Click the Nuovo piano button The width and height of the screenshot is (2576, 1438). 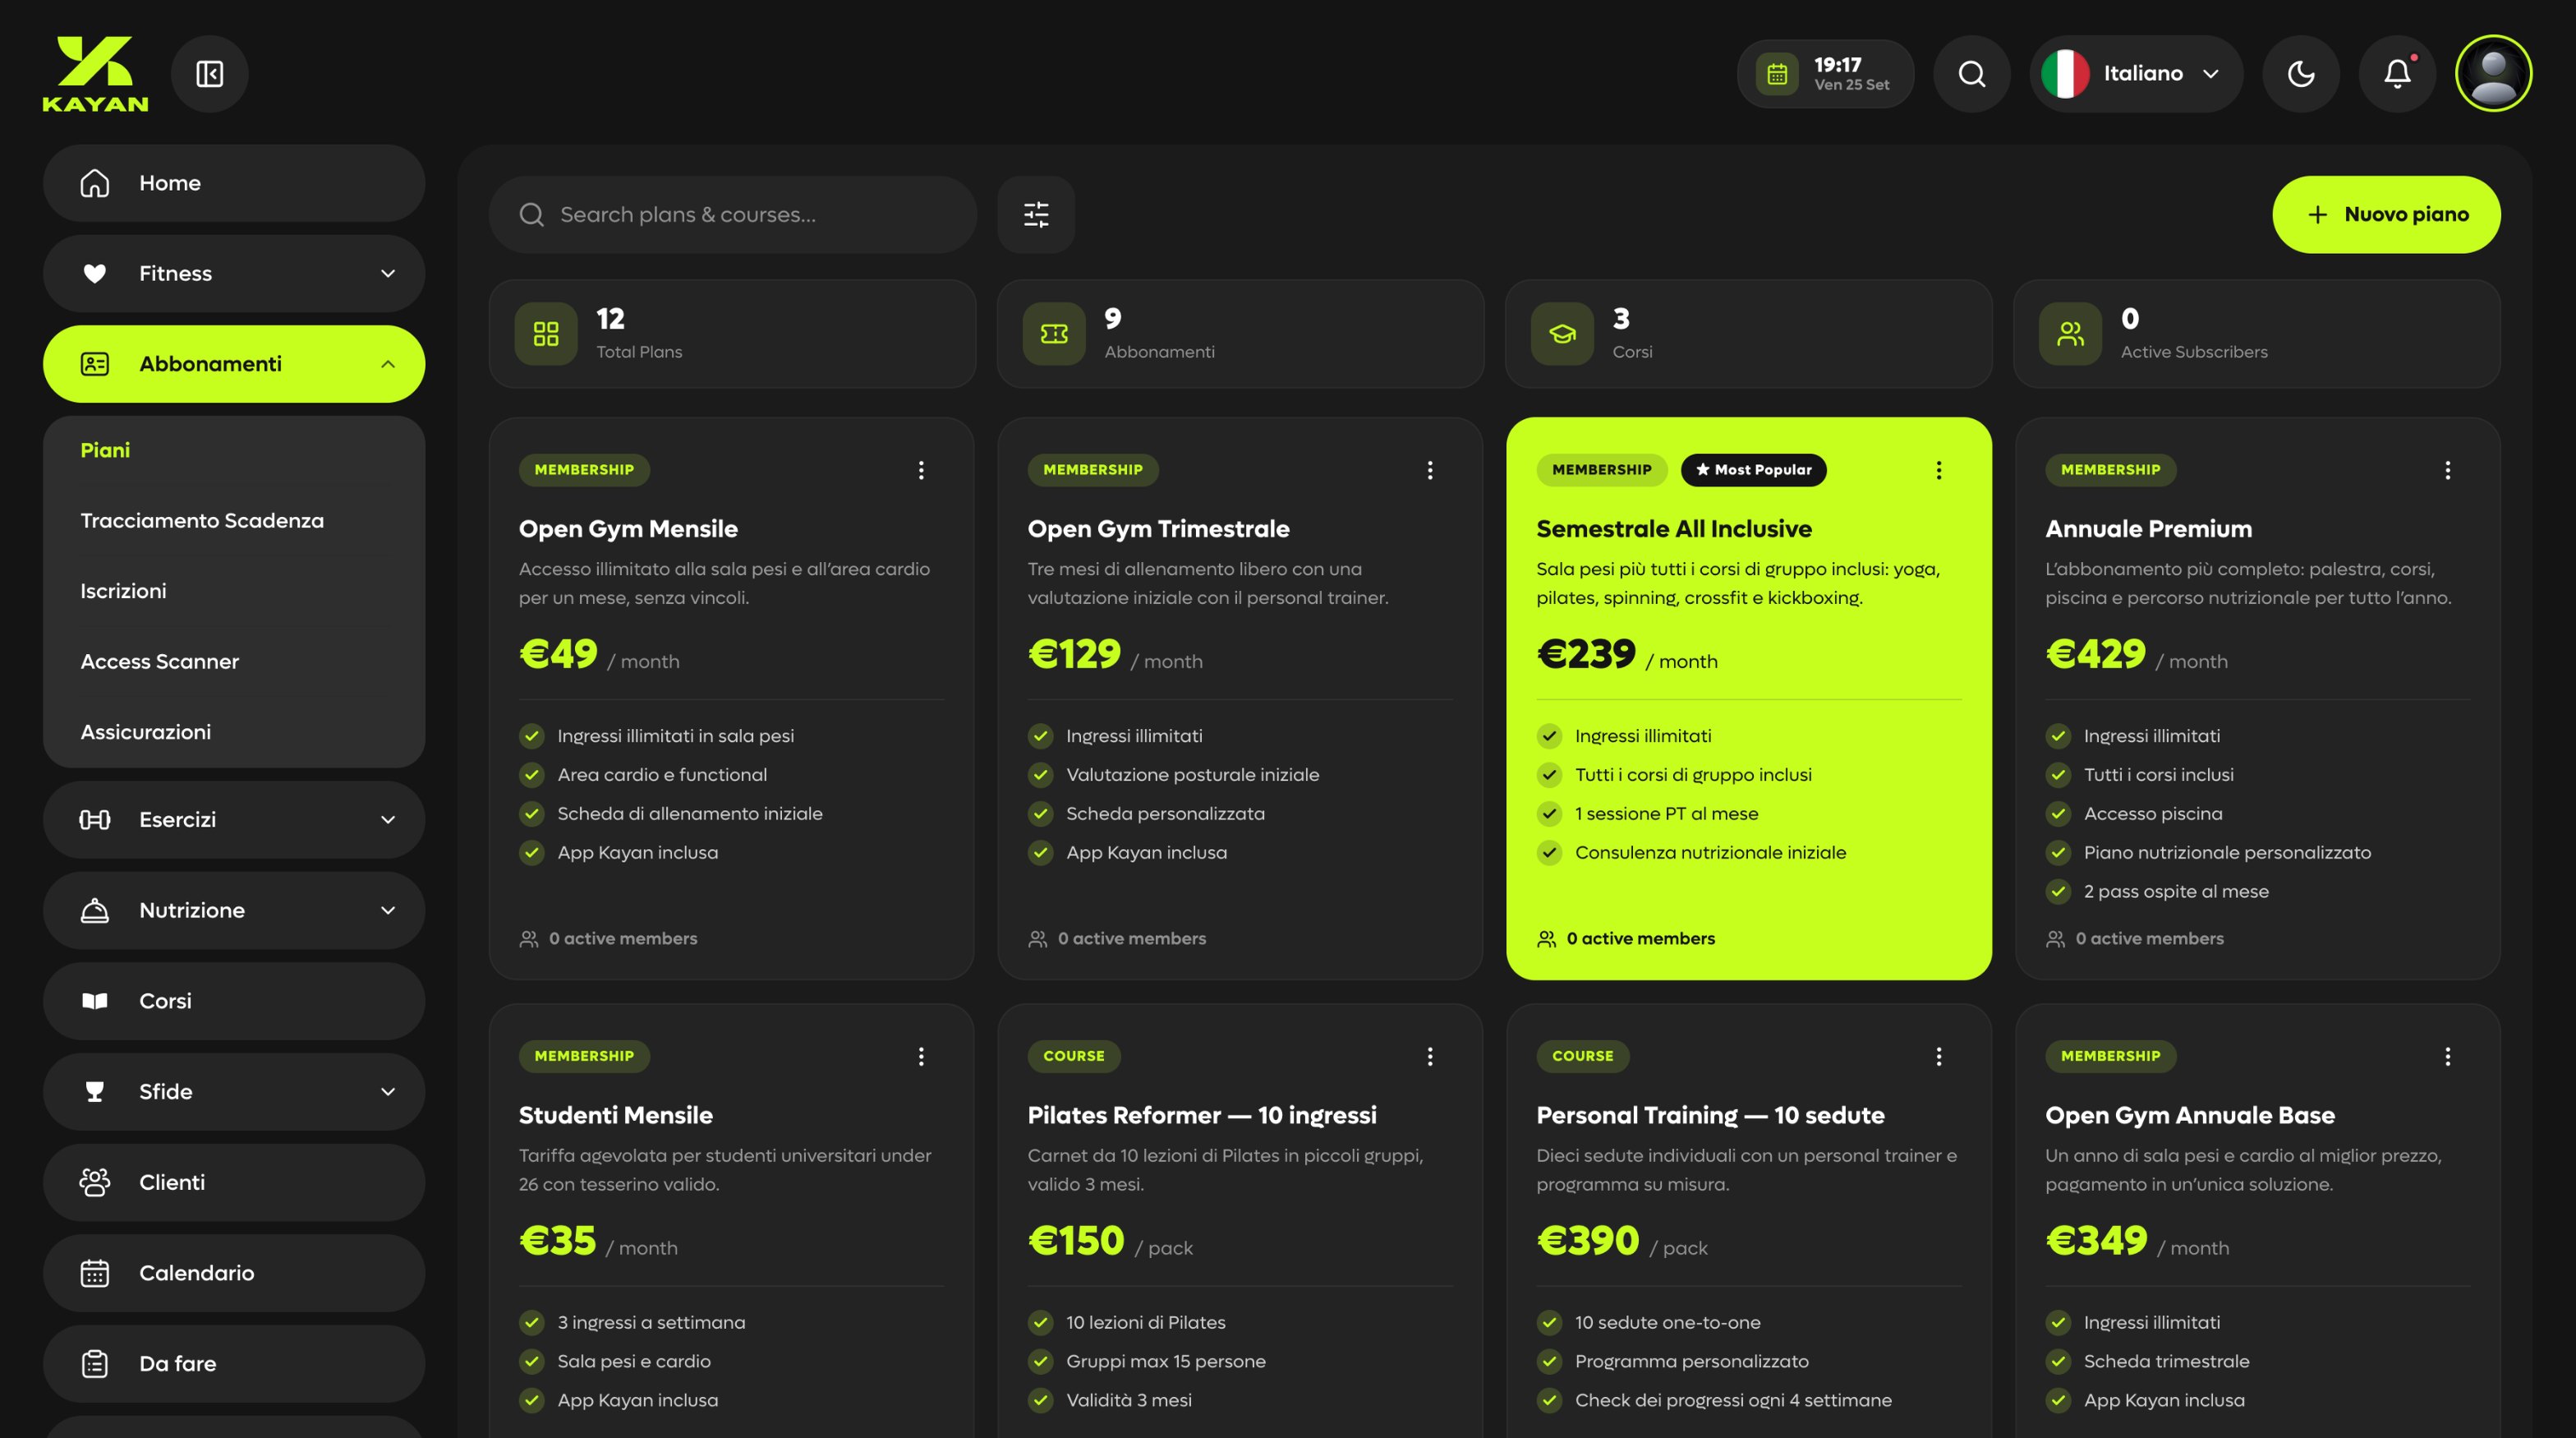click(2386, 215)
